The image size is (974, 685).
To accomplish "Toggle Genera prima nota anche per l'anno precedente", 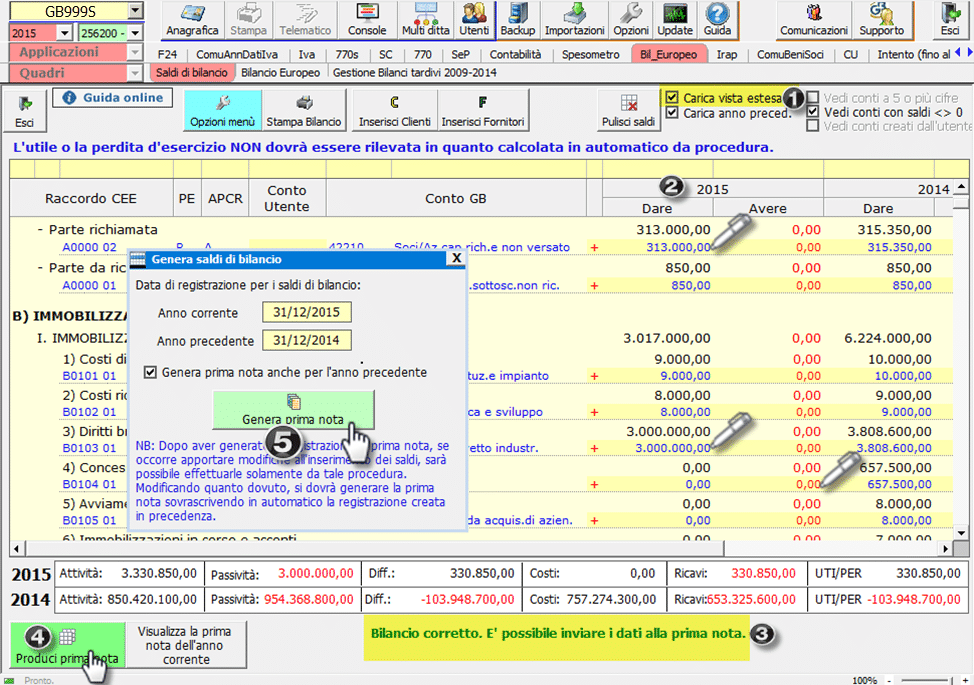I will (x=150, y=372).
